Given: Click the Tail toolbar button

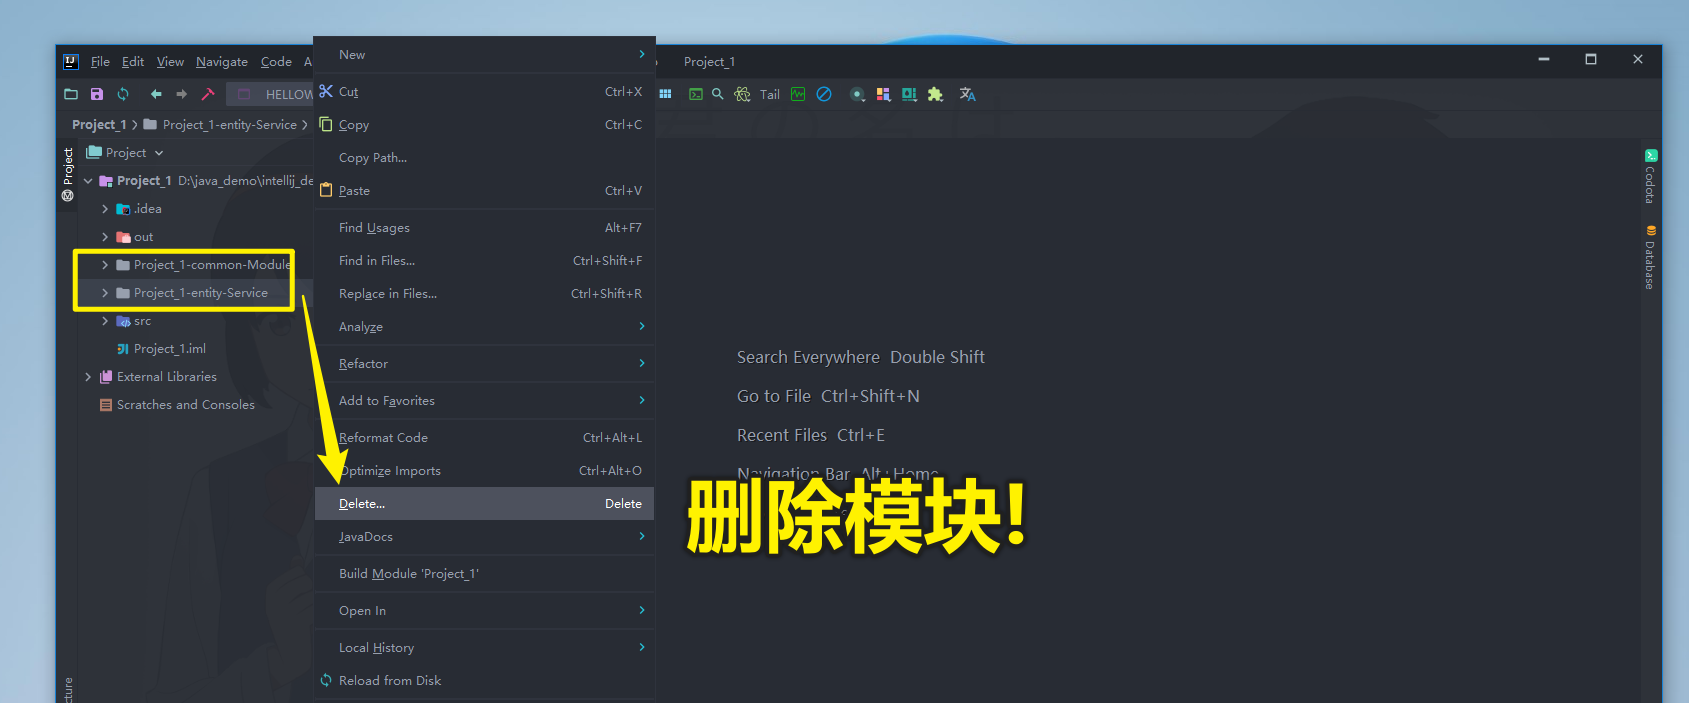Looking at the screenshot, I should pos(770,95).
